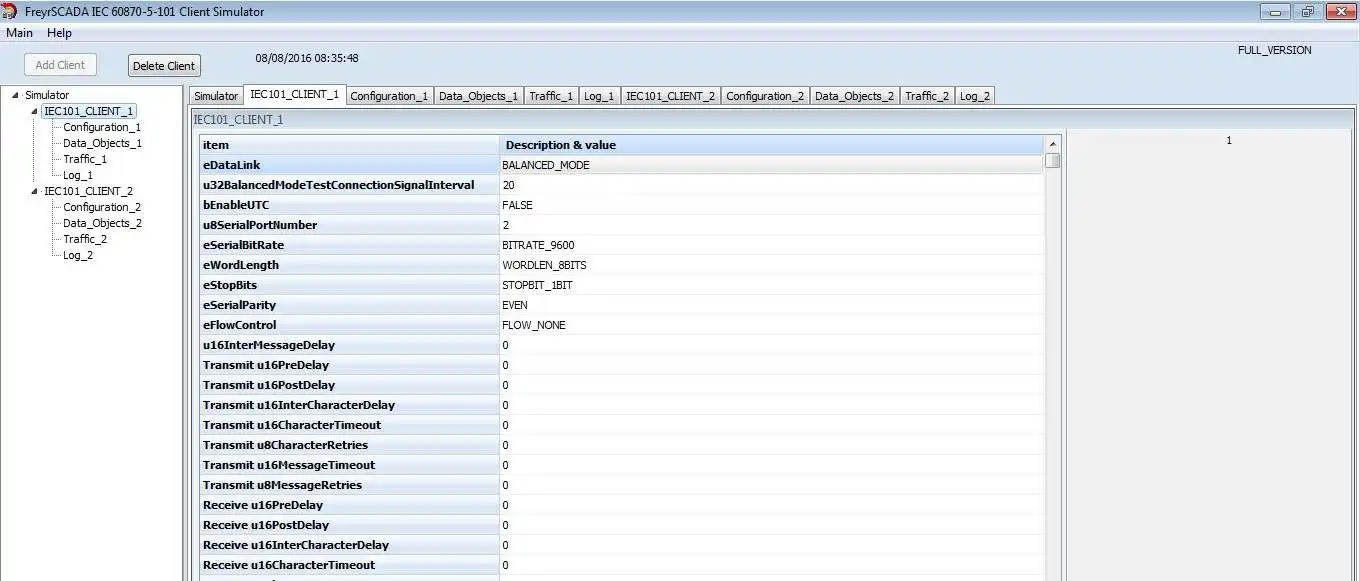Click the eSerialBitRate row label

coord(349,245)
